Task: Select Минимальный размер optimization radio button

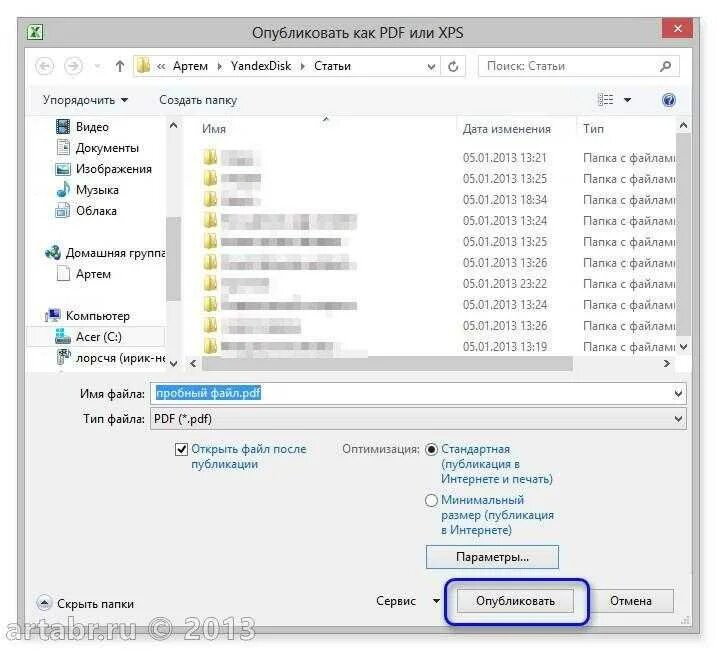Action: [431, 501]
